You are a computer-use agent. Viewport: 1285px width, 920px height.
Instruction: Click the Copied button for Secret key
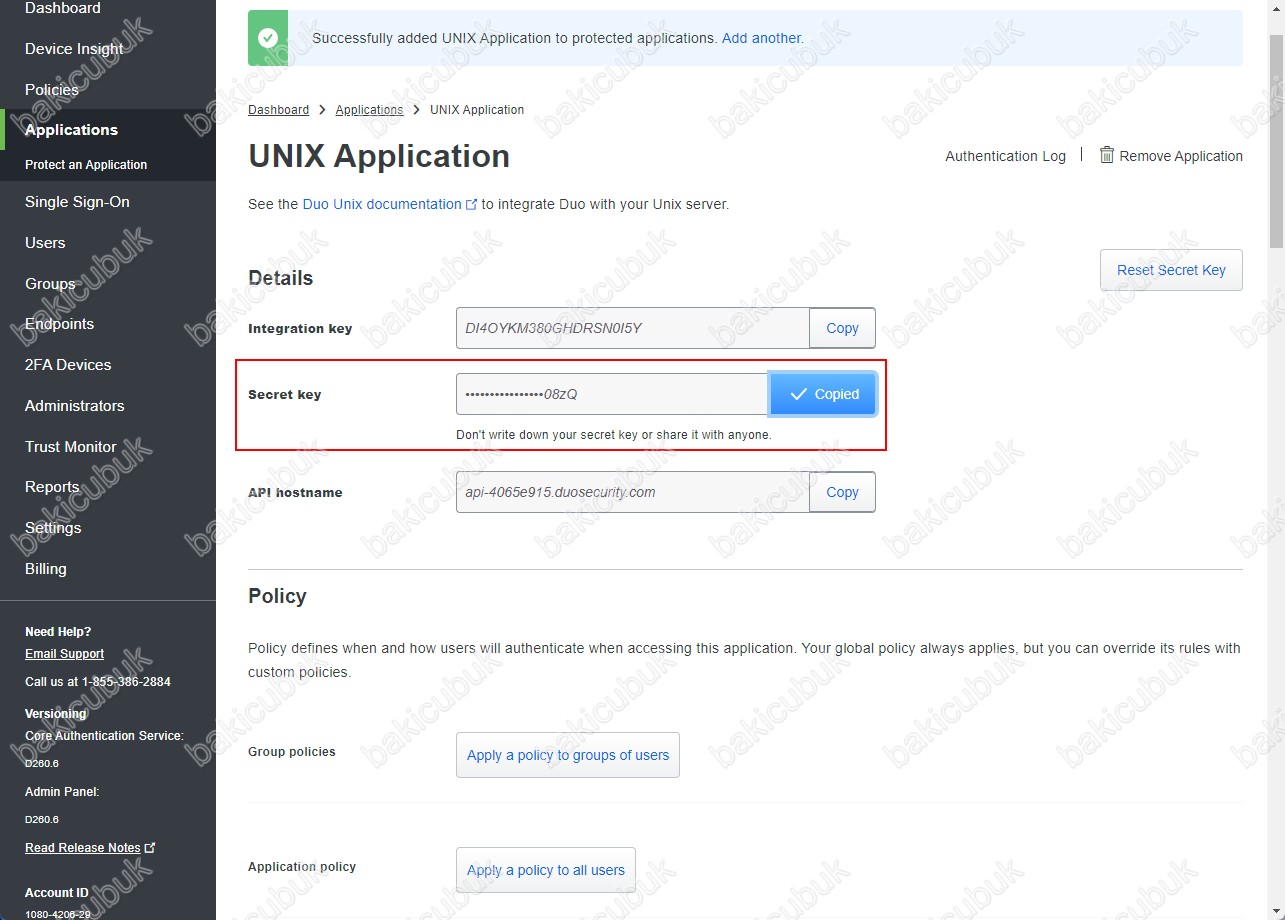(x=823, y=394)
